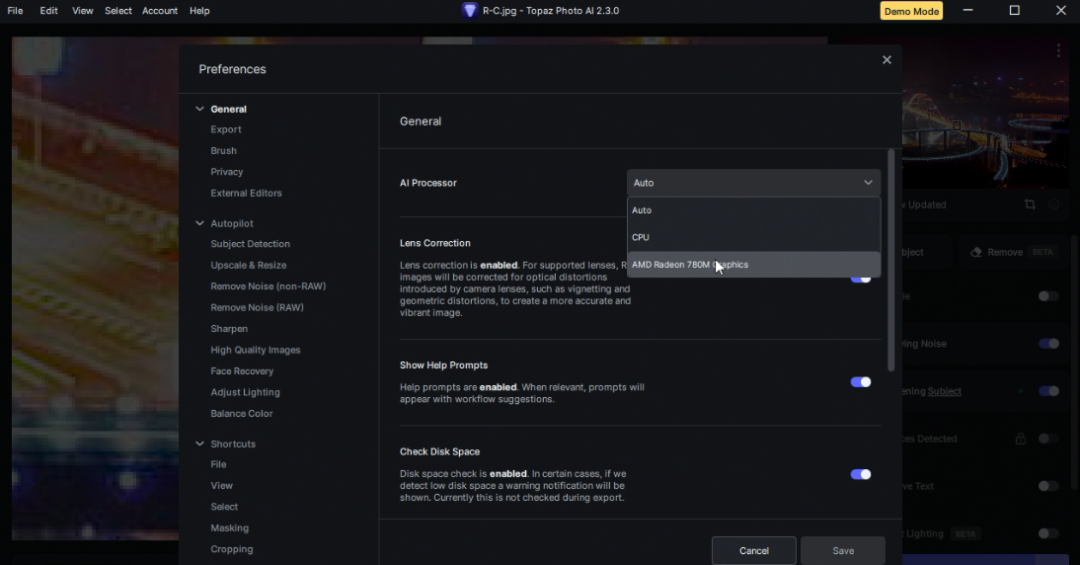
Task: Open View shortcuts page
Action: coord(222,486)
